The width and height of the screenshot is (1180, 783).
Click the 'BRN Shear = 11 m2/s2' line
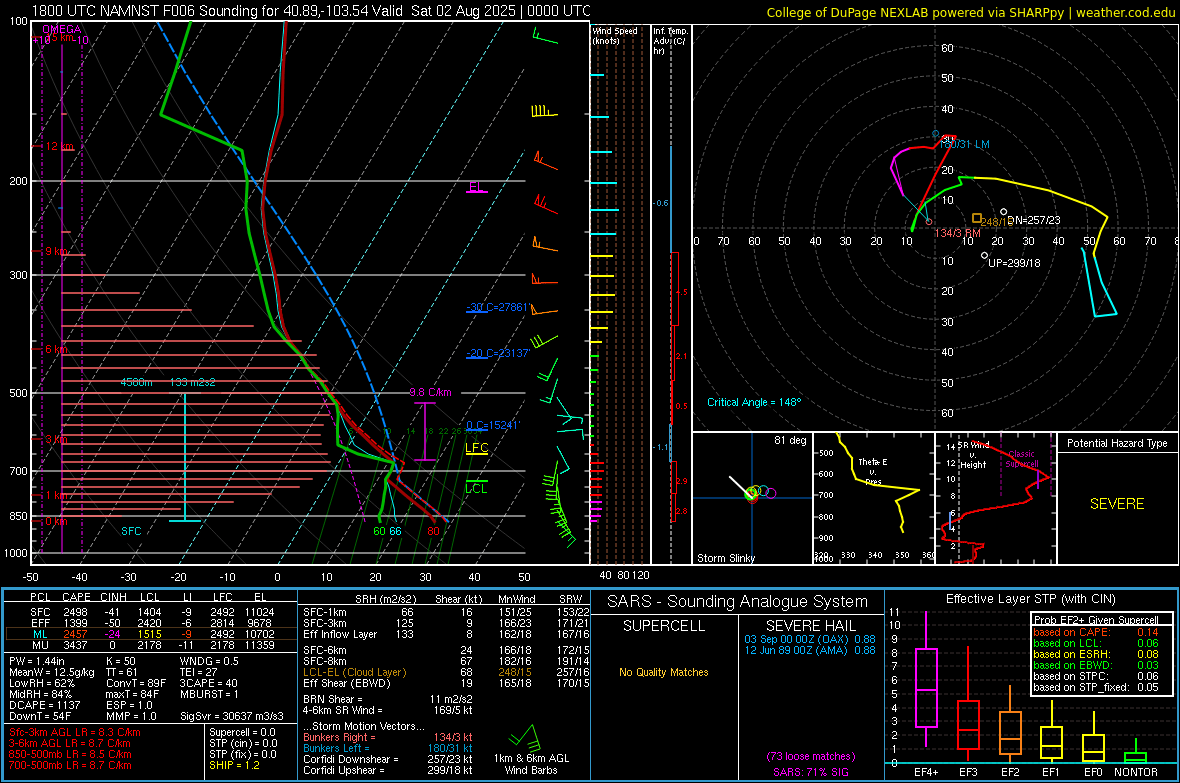(388, 699)
